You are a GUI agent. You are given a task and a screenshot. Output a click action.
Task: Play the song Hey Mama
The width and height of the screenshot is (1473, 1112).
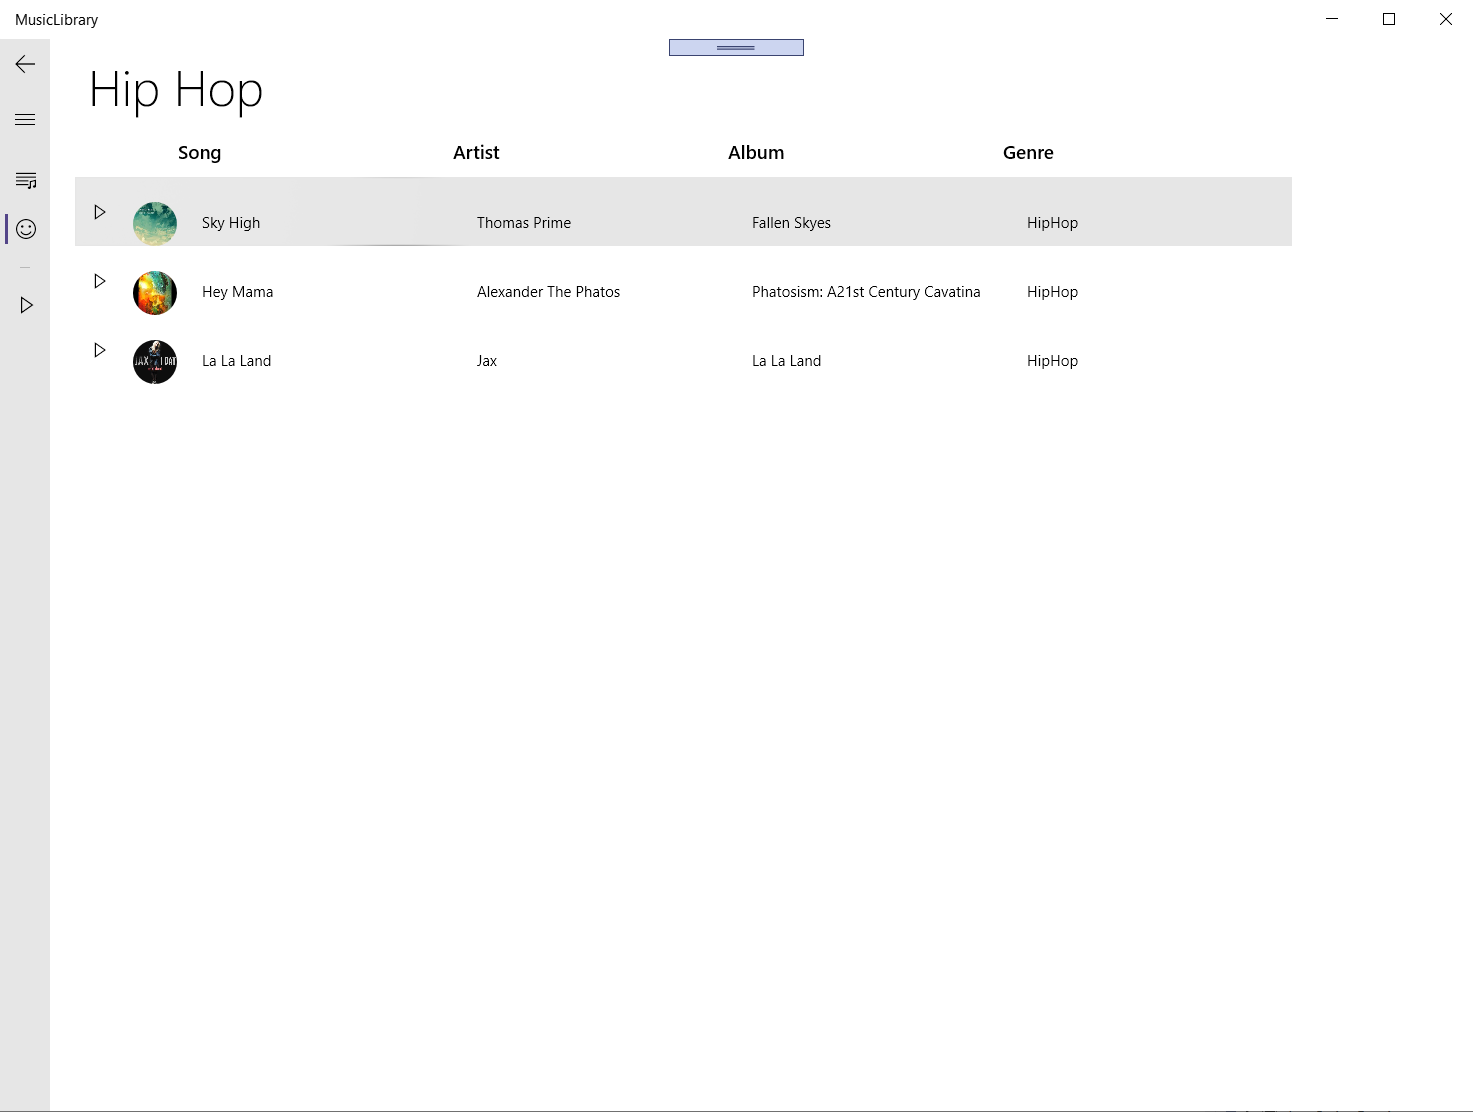(99, 281)
